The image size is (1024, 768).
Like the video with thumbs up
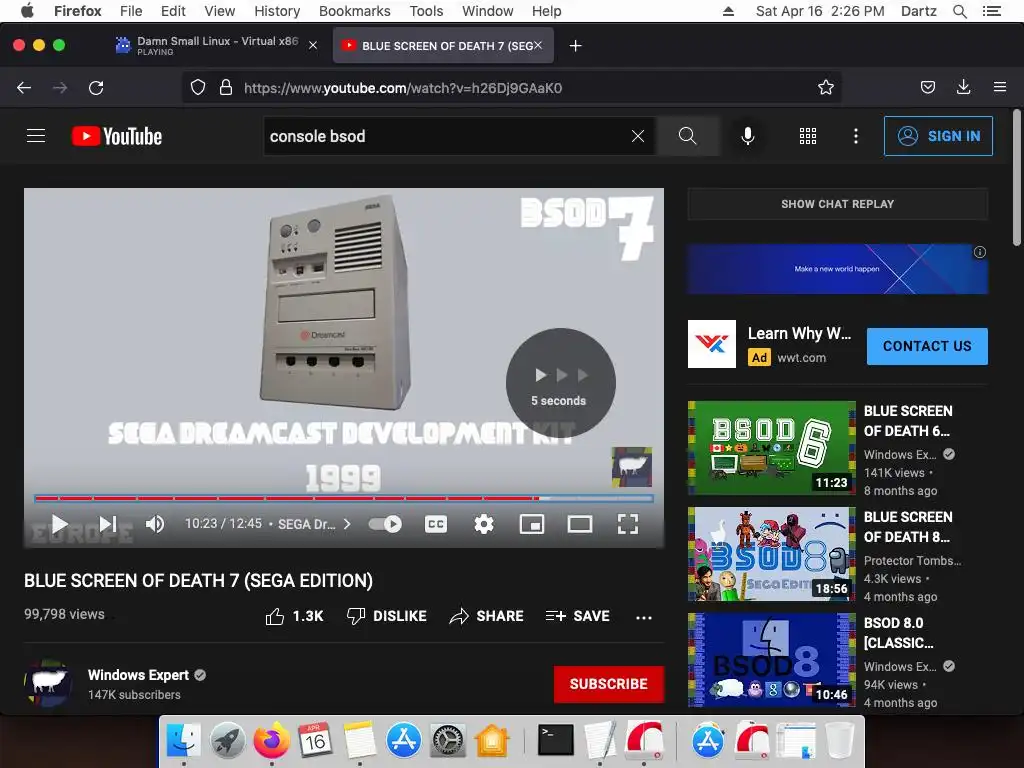pos(294,616)
